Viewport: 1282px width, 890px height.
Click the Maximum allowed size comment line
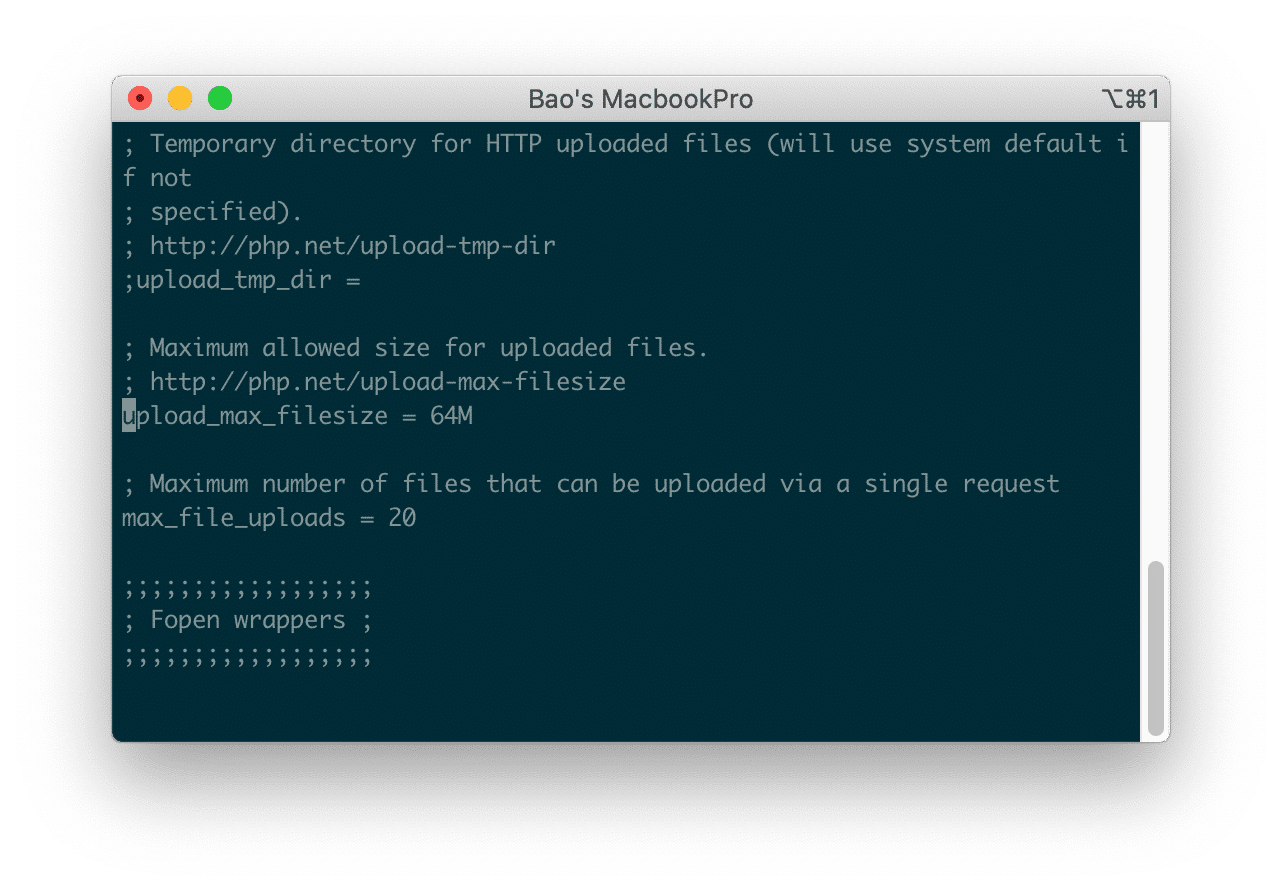(x=416, y=348)
